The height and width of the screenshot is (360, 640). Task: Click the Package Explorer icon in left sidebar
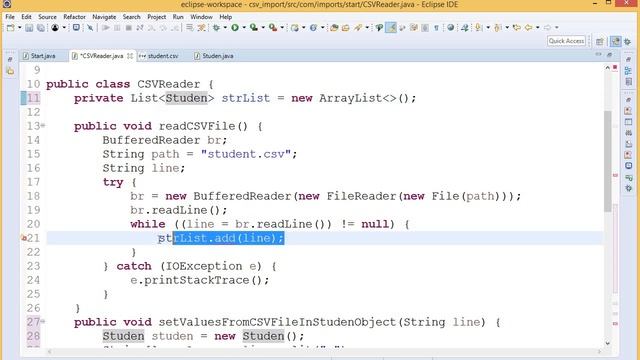pos(10,72)
